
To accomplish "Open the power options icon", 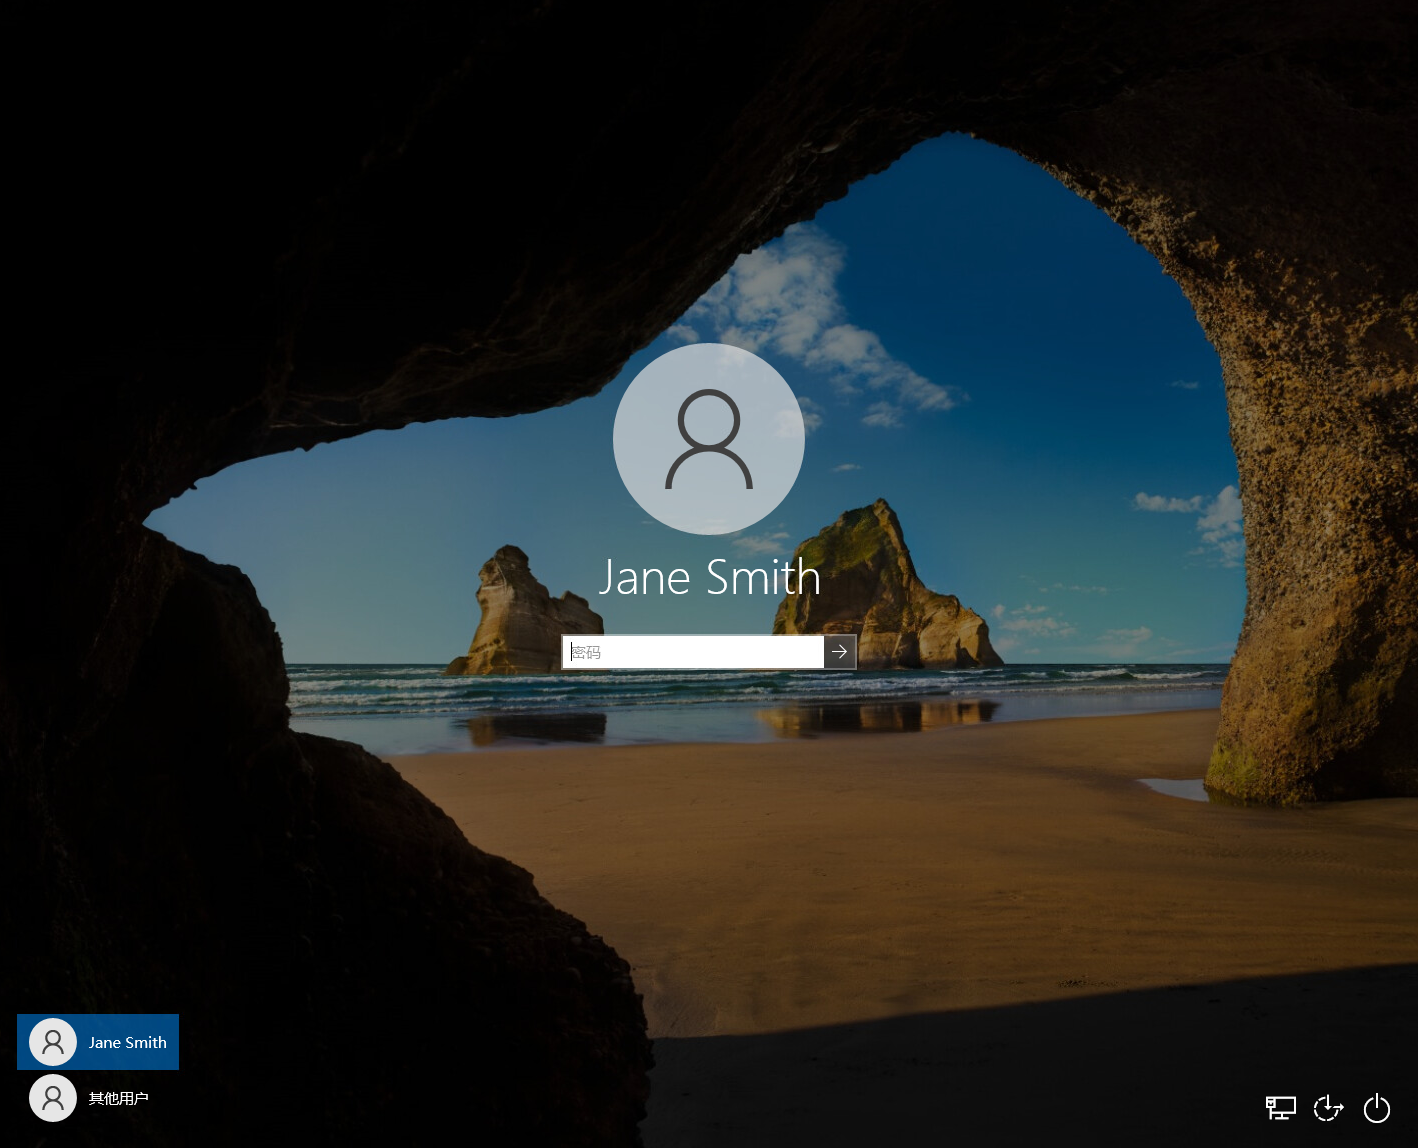I will 1377,1108.
